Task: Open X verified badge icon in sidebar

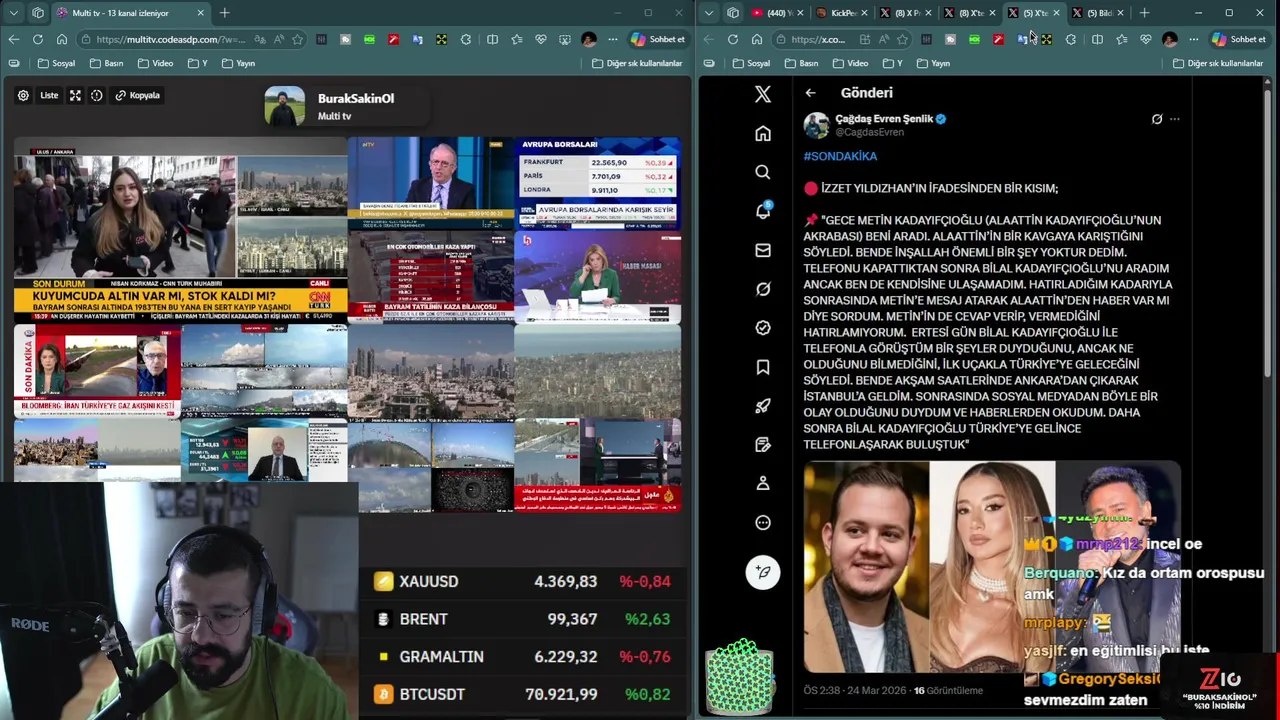Action: (763, 328)
